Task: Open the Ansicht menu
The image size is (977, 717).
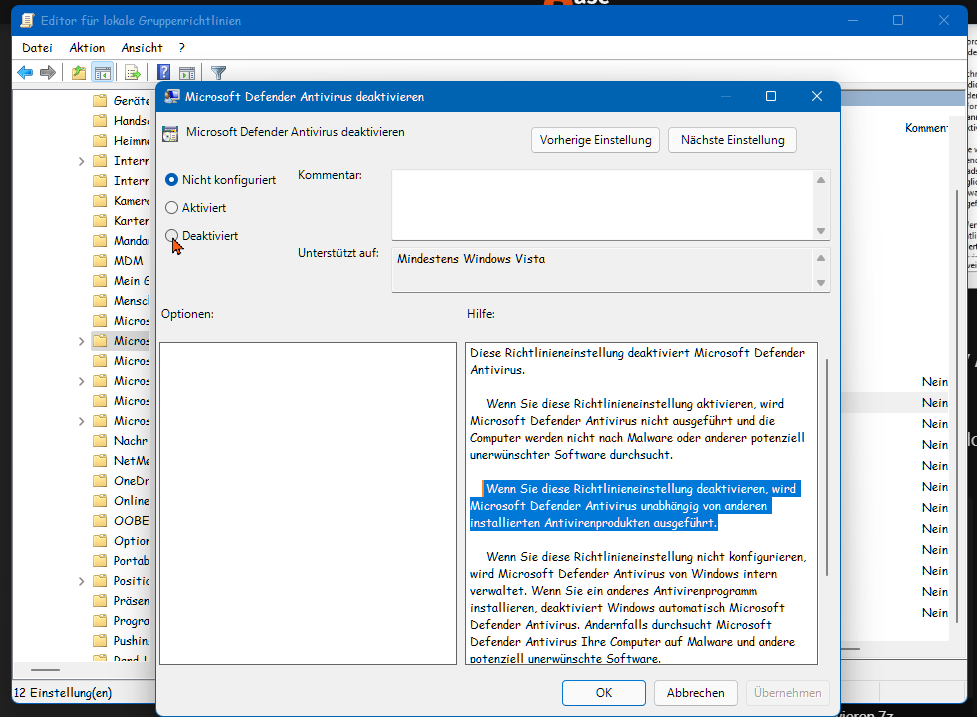Action: coord(142,48)
